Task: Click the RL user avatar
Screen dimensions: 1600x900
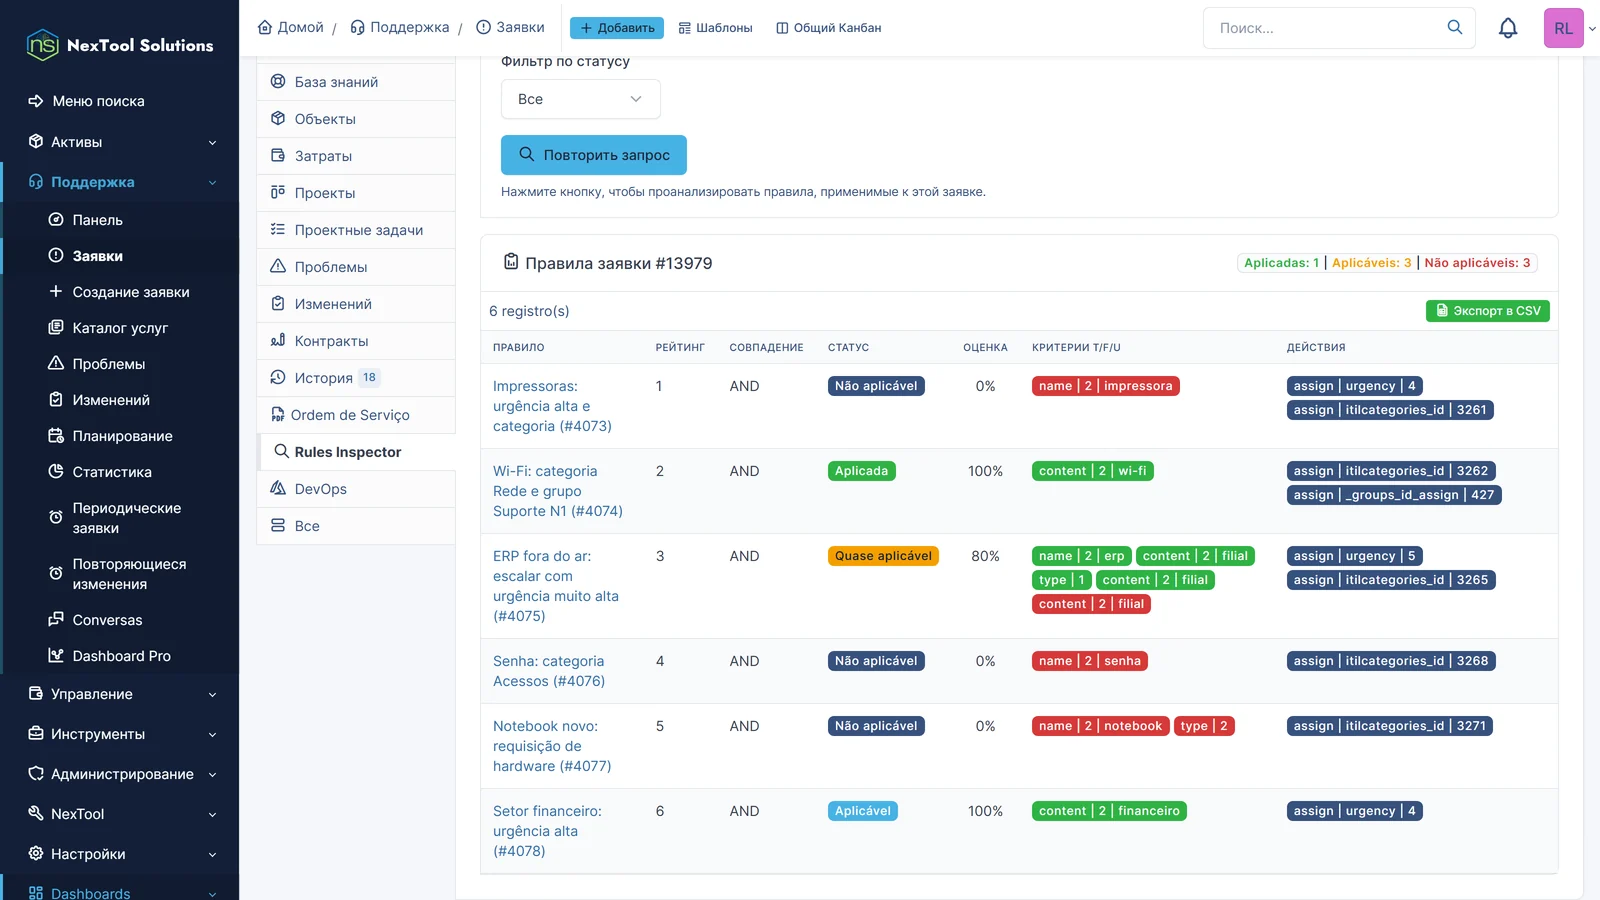Action: pos(1564,28)
